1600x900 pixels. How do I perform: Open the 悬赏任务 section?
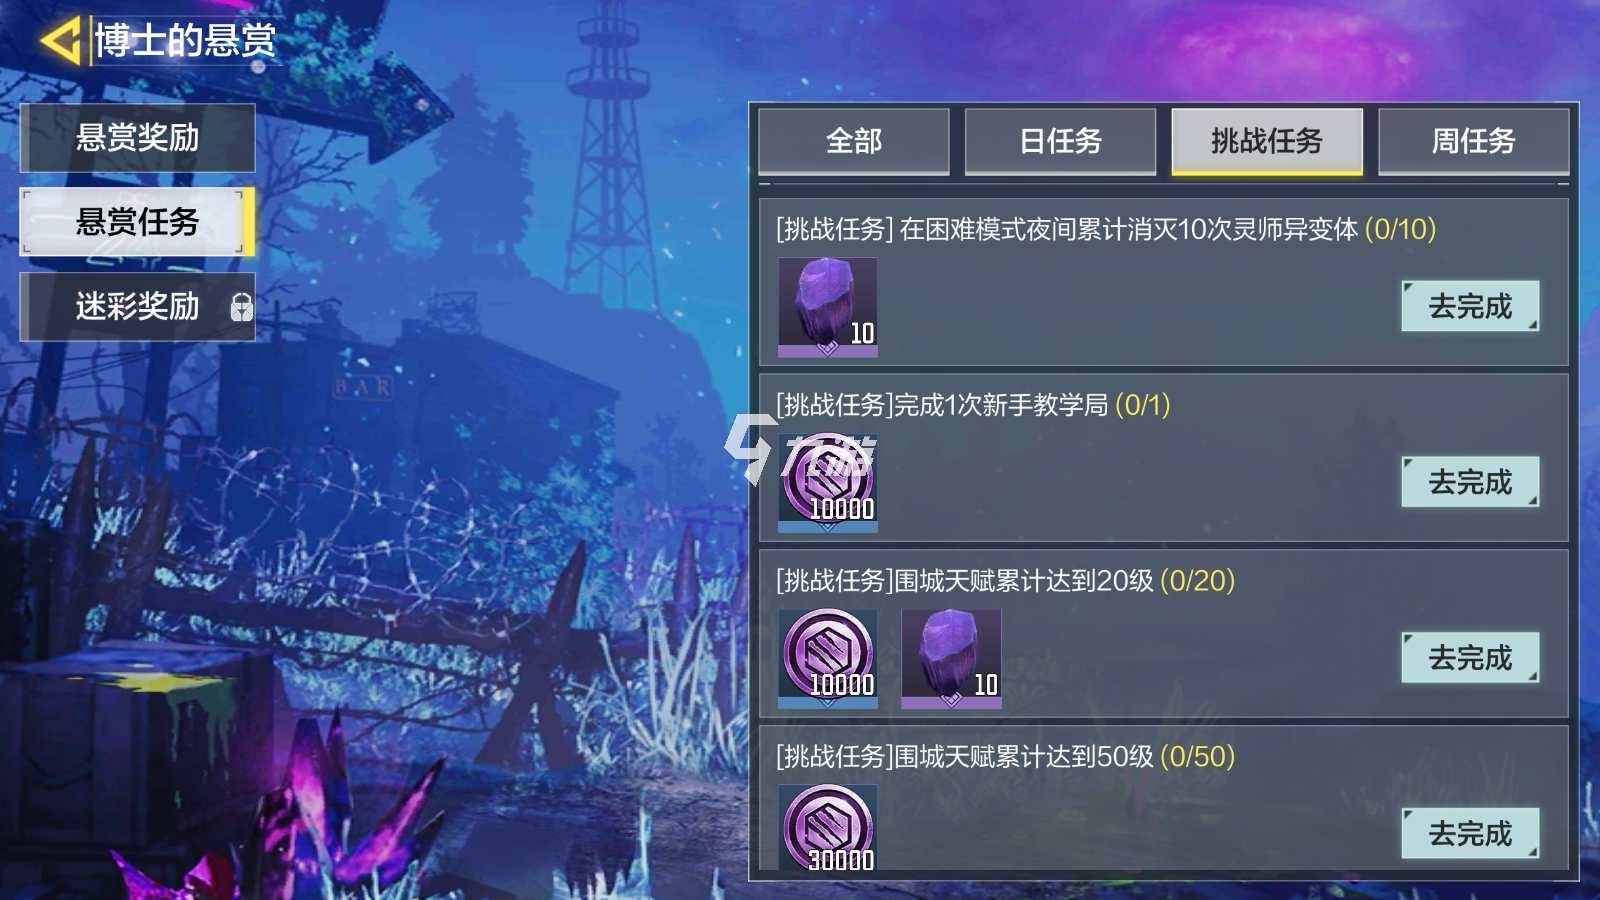tap(138, 222)
